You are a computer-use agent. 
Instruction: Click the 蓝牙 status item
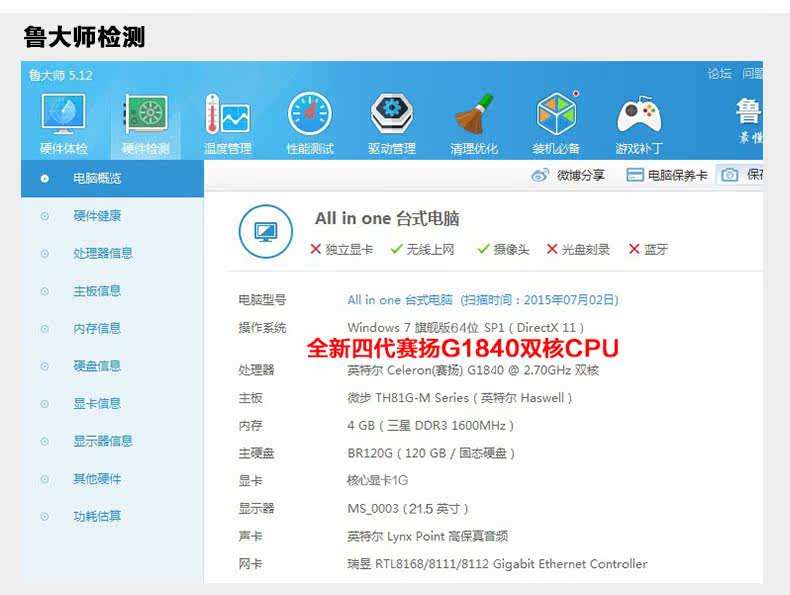(648, 249)
